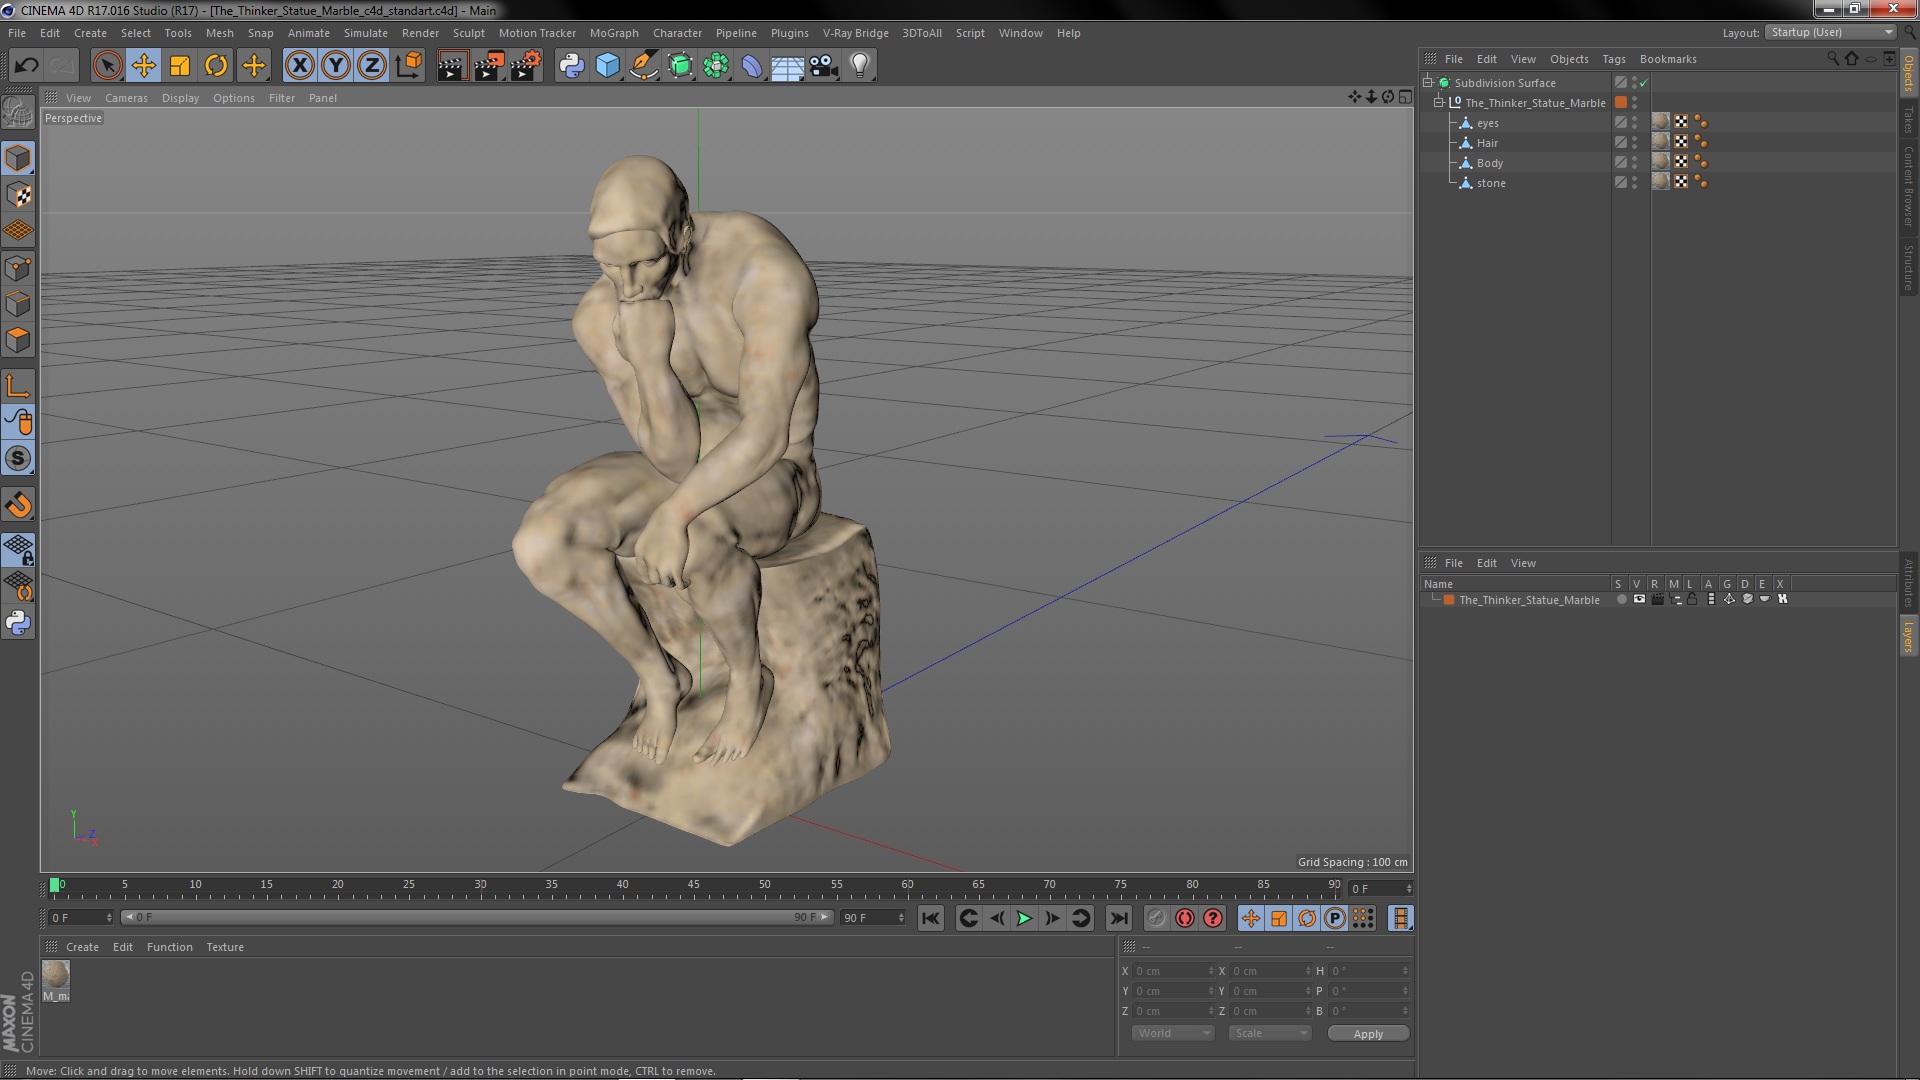Activate the Rotate tool in top toolbar
The image size is (1920, 1080).
[x=216, y=66]
